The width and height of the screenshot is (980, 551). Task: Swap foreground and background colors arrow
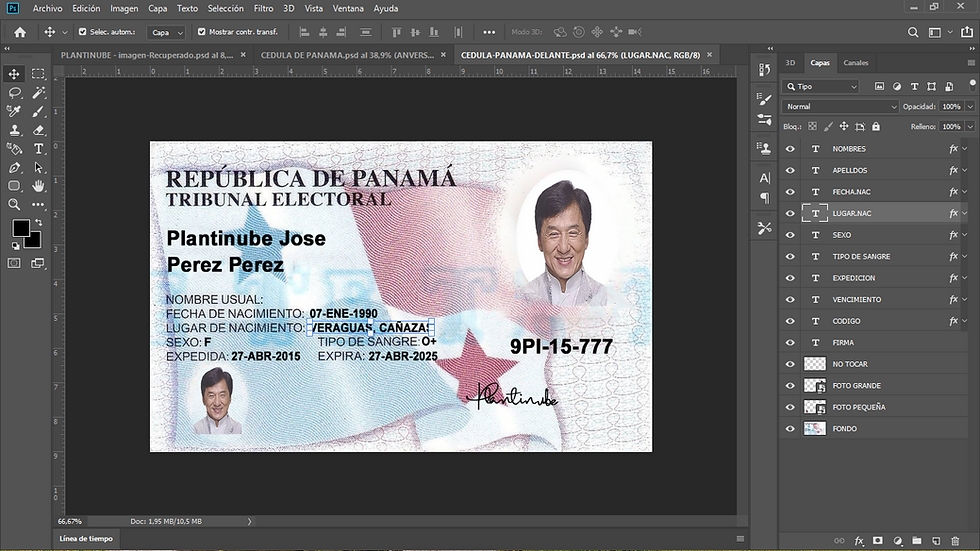39,222
